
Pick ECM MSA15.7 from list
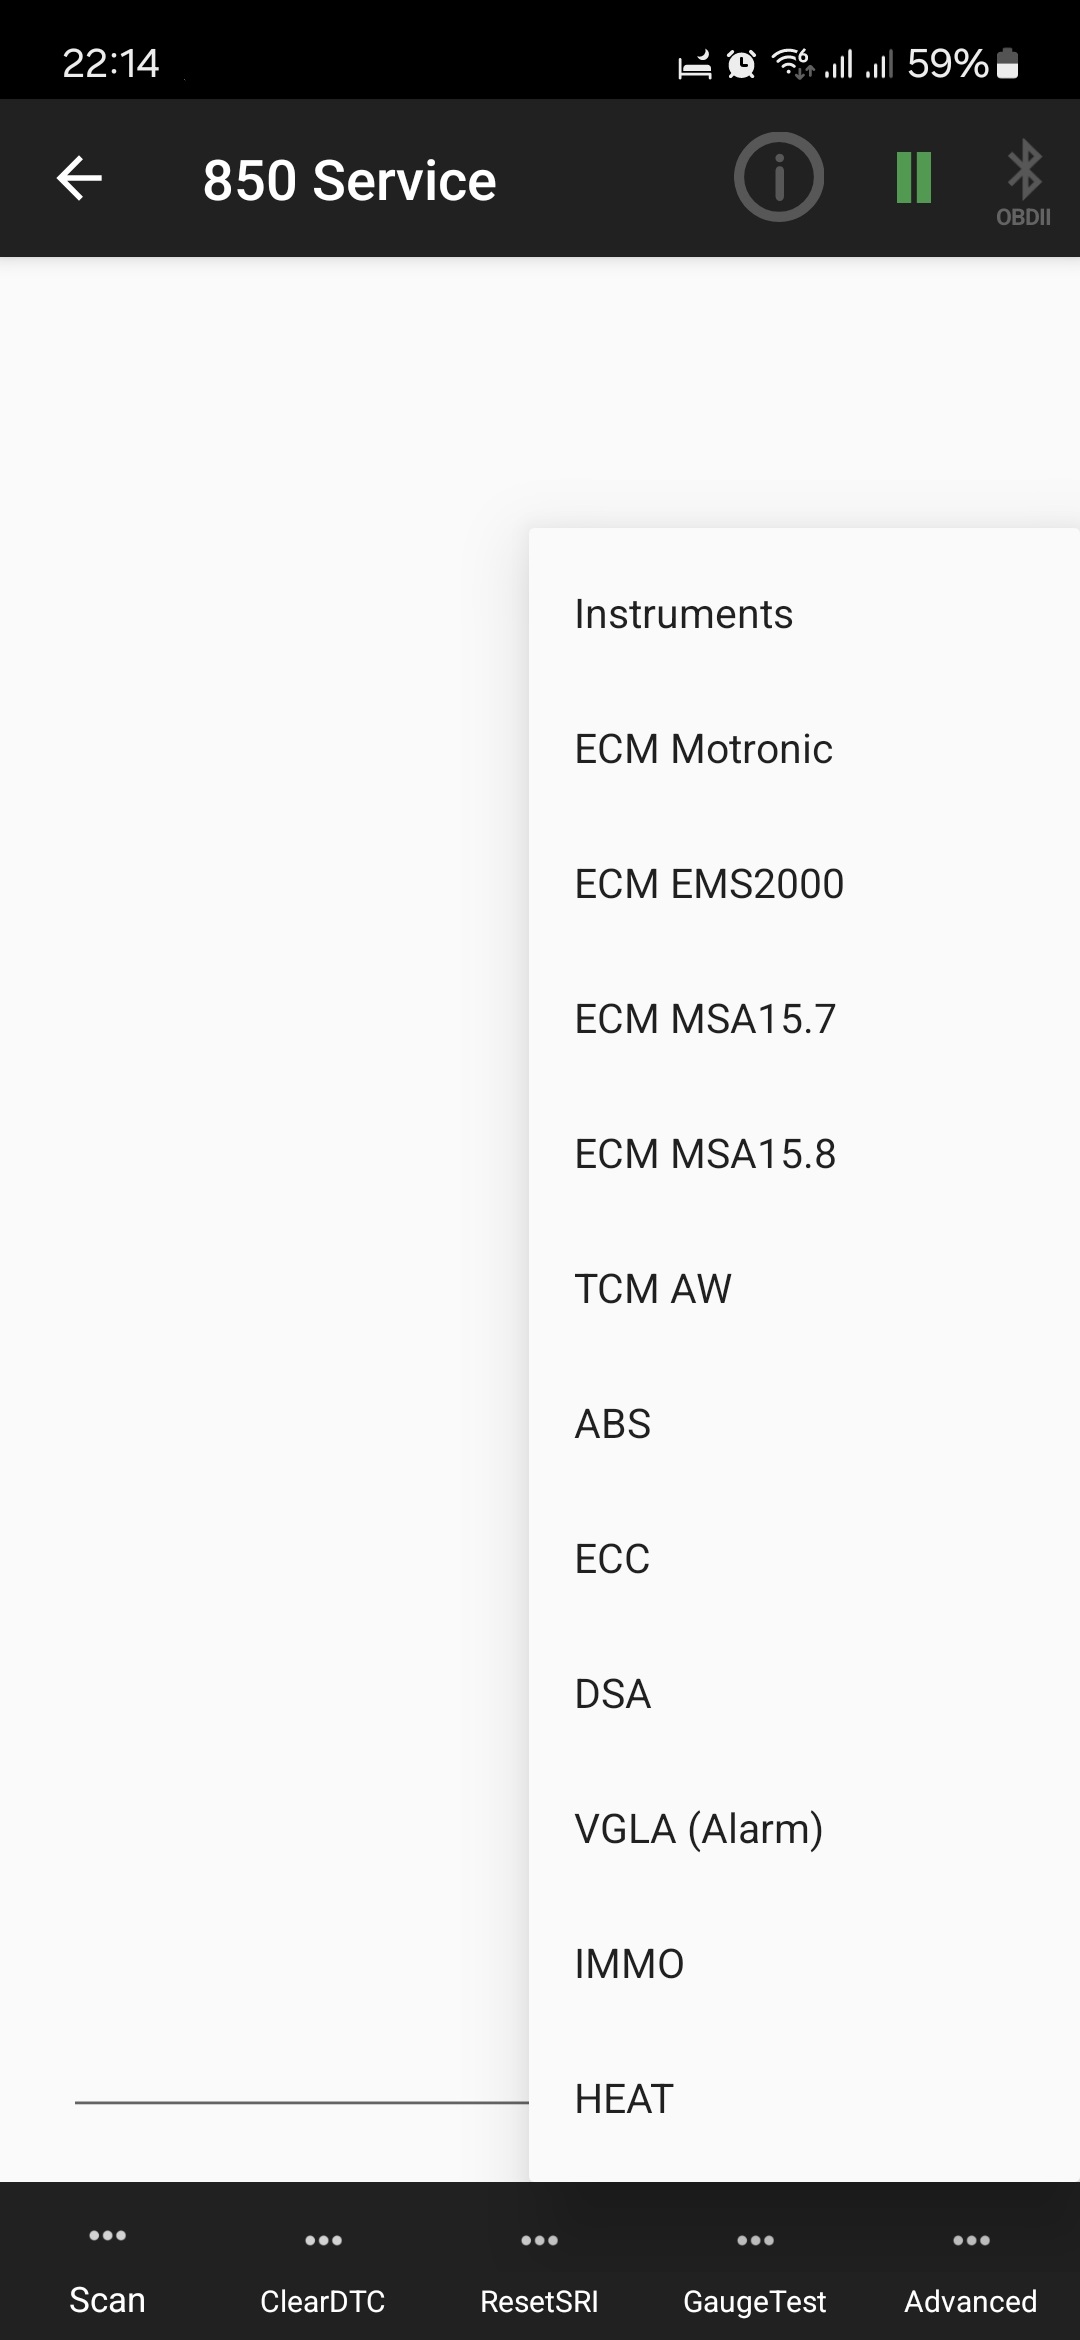pyautogui.click(x=705, y=1019)
